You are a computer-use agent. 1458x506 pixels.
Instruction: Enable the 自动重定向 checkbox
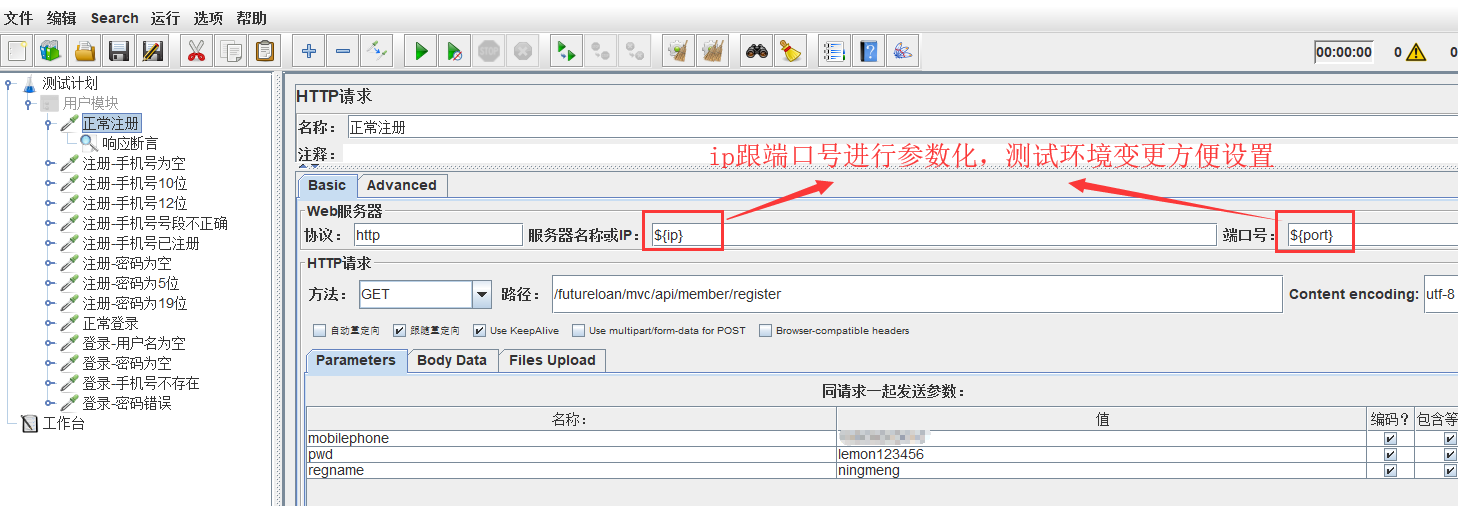pyautogui.click(x=319, y=331)
